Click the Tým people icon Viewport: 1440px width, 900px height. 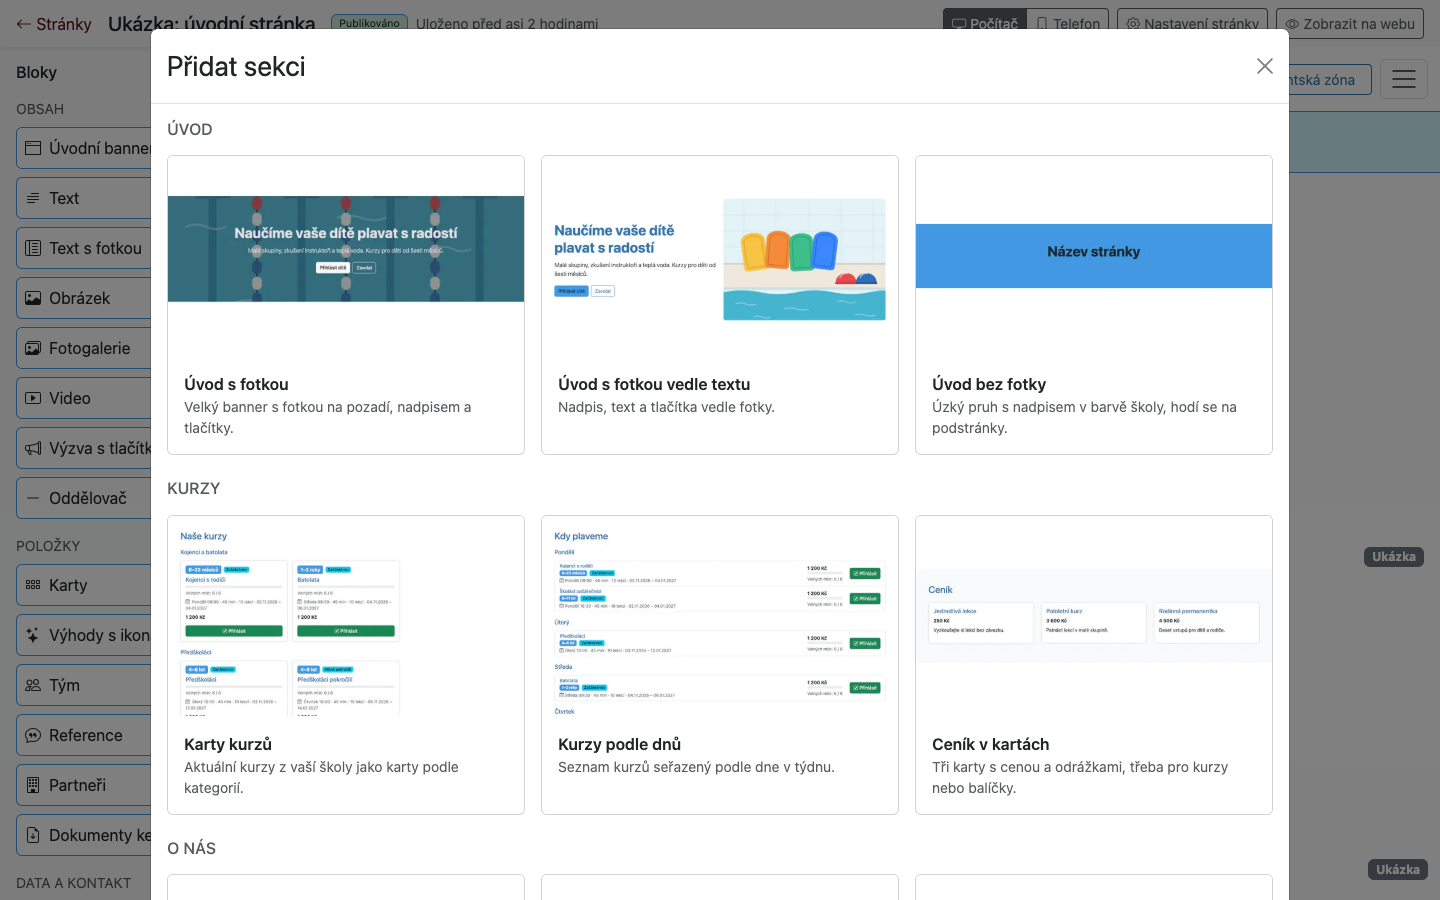pos(33,685)
